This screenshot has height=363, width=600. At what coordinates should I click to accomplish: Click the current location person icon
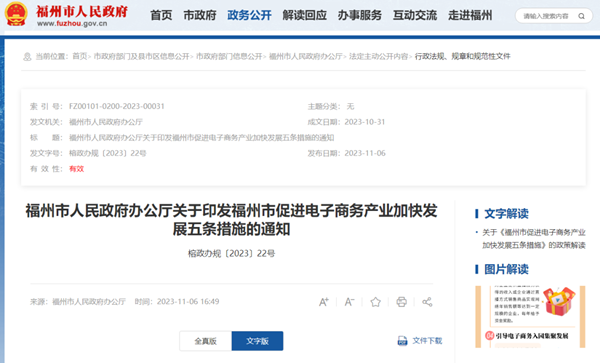pyautogui.click(x=27, y=57)
